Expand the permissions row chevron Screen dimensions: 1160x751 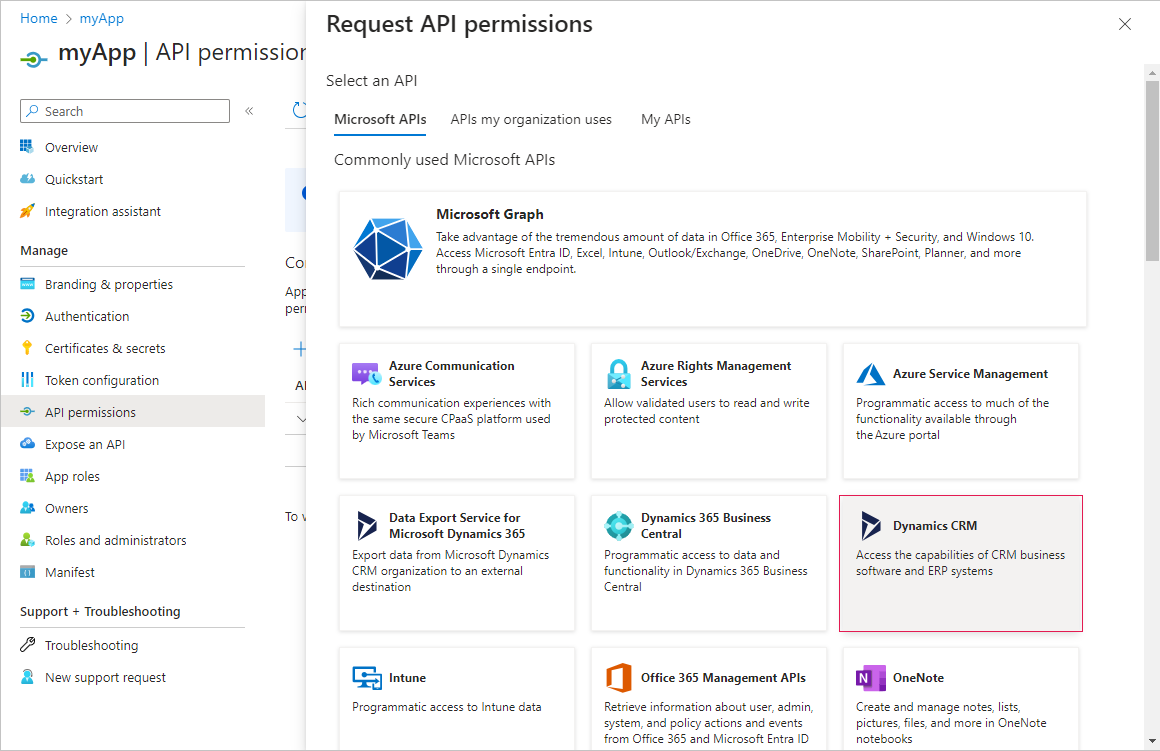click(x=300, y=419)
